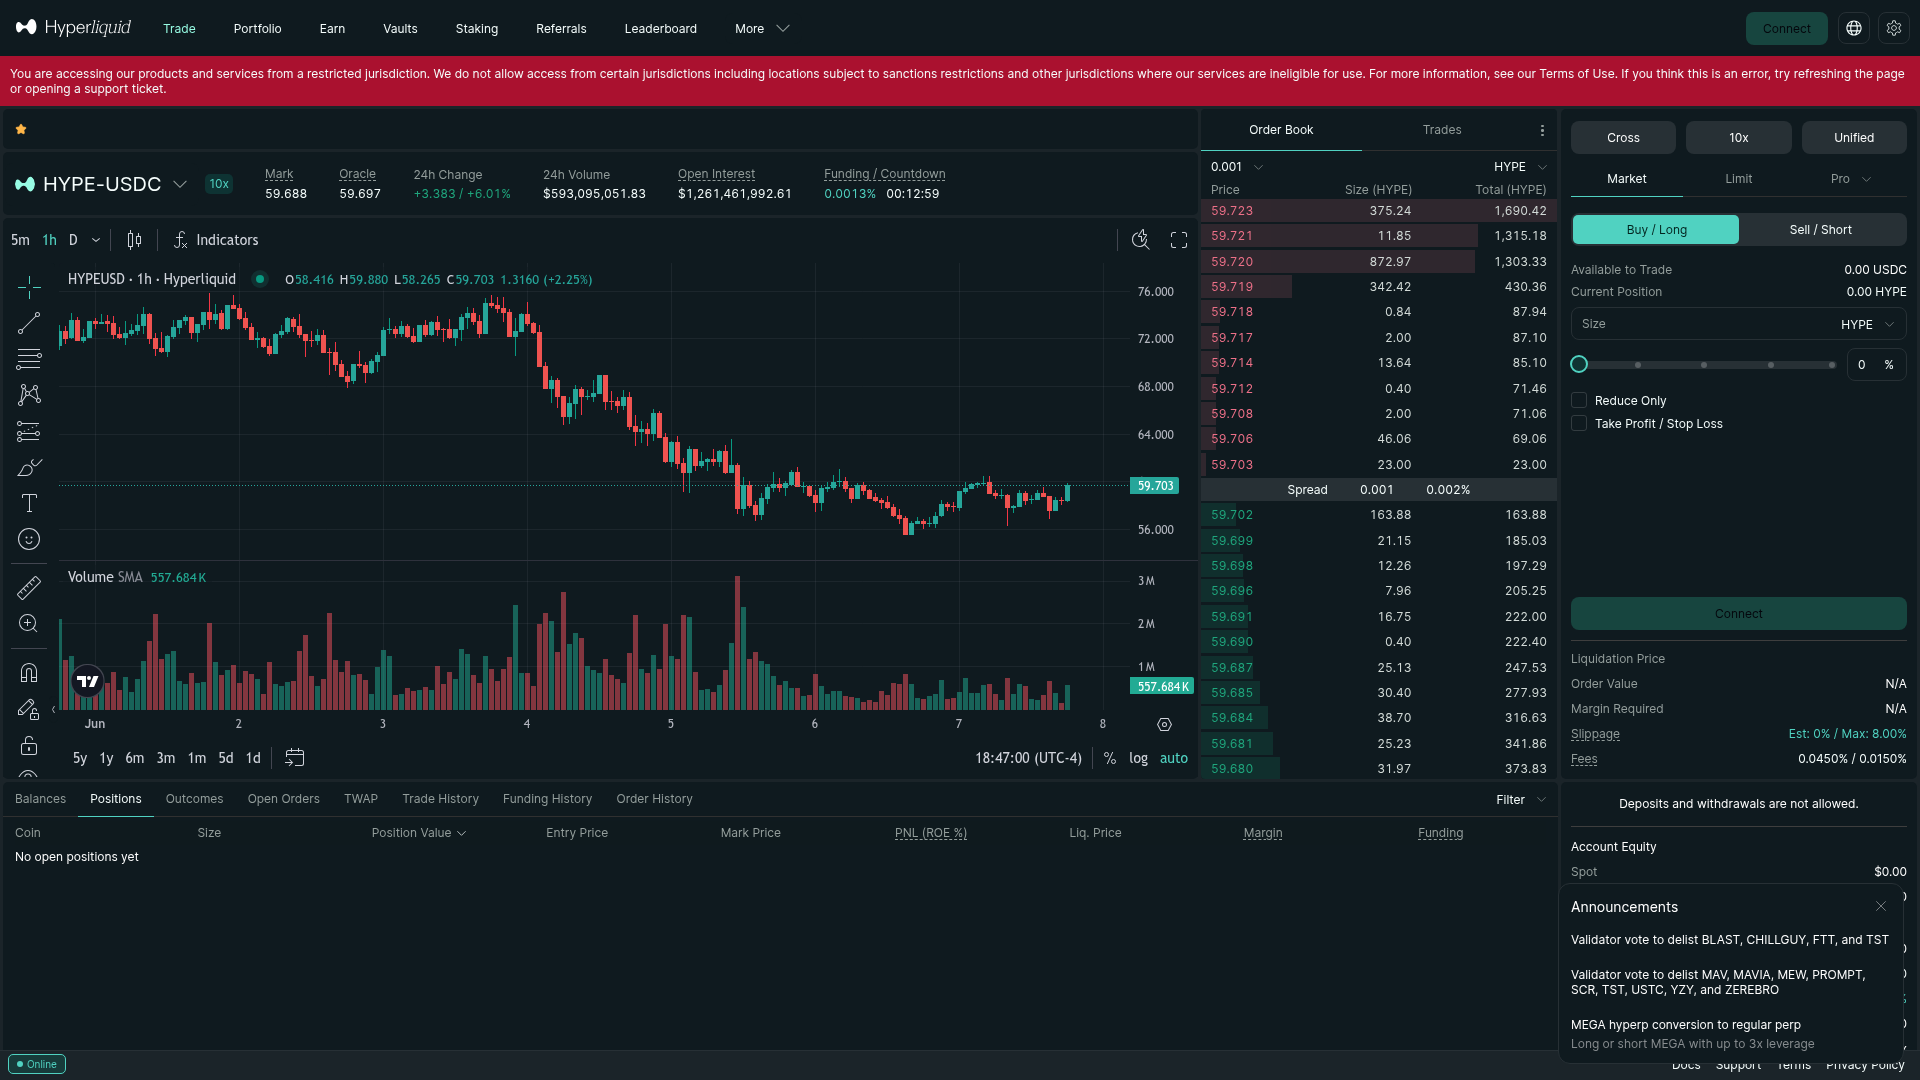
Task: Enable the Reduce Only checkbox
Action: (1579, 401)
